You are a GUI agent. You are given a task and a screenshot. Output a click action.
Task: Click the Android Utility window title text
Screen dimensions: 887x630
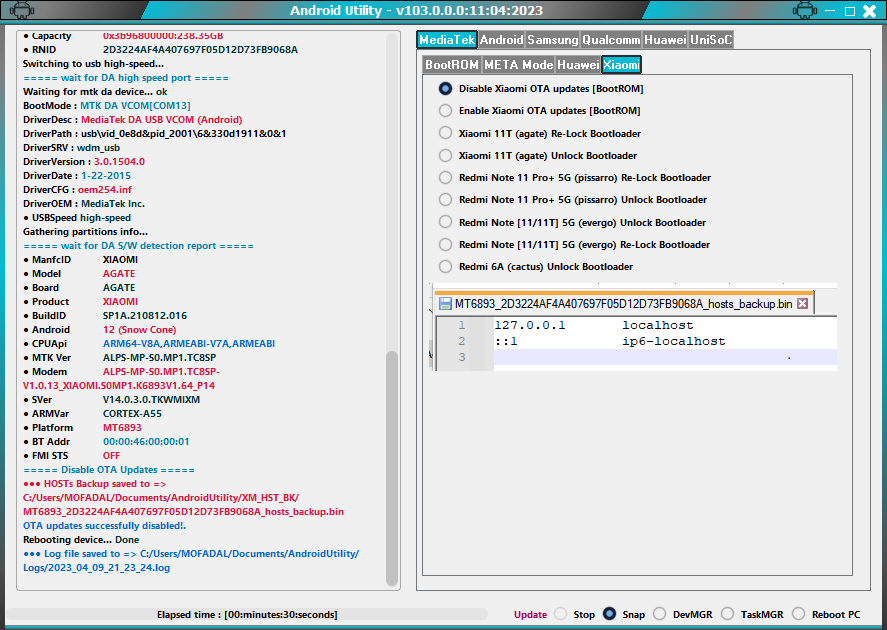pos(416,10)
